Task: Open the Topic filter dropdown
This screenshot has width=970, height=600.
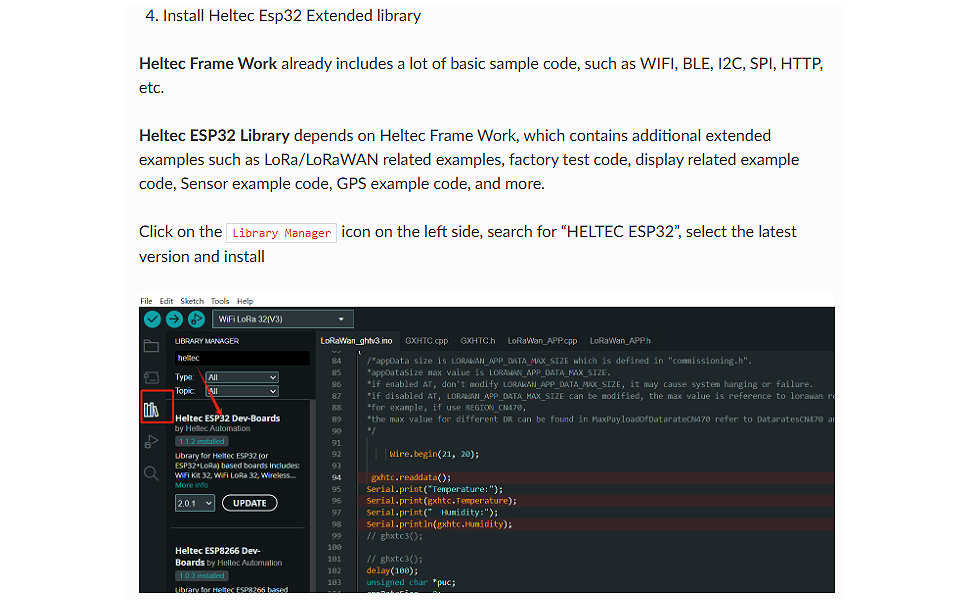Action: click(x=241, y=391)
